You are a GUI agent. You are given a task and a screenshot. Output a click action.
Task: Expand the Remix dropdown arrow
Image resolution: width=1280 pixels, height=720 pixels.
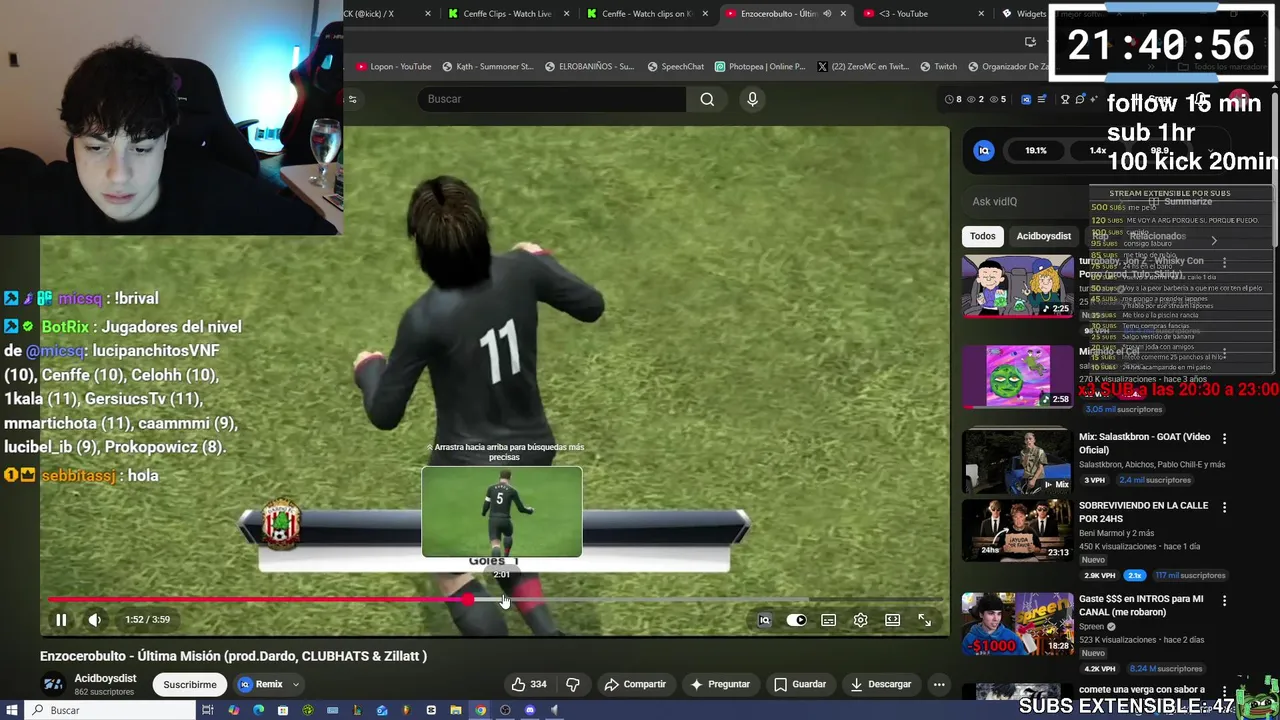[296, 684]
